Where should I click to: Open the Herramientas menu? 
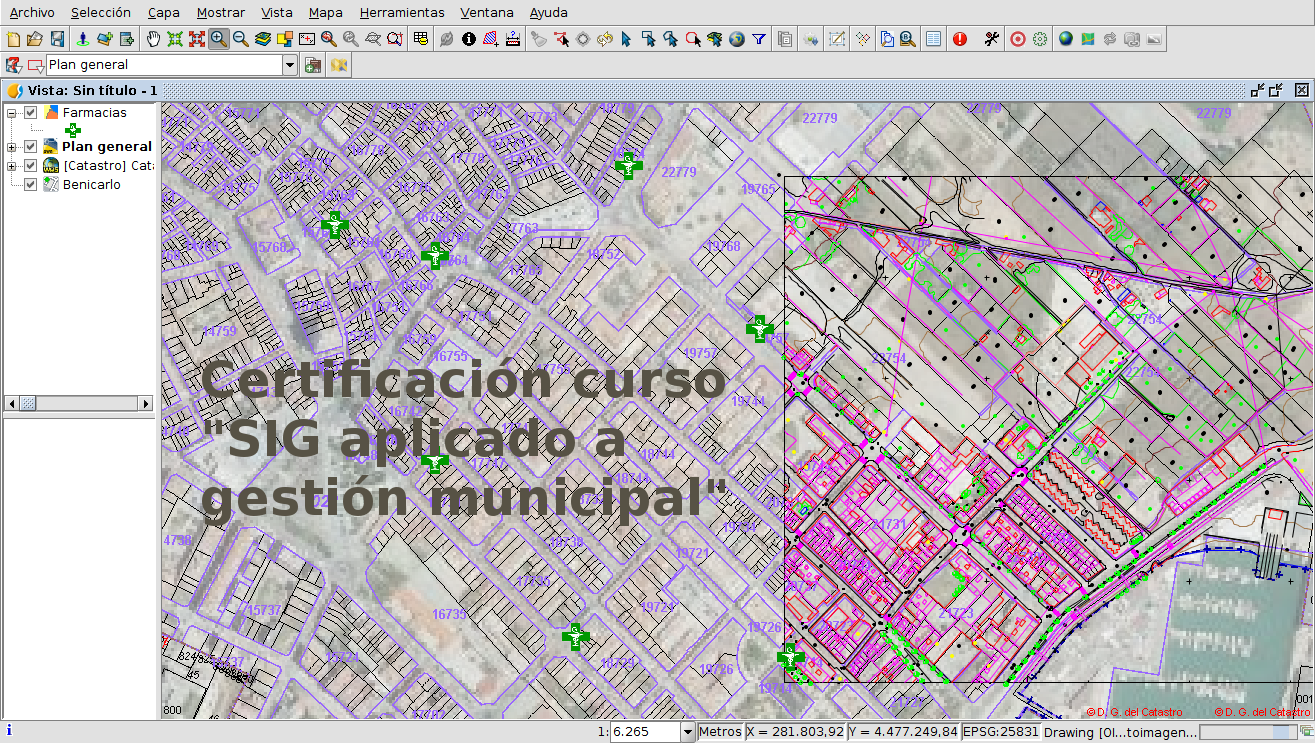point(401,13)
